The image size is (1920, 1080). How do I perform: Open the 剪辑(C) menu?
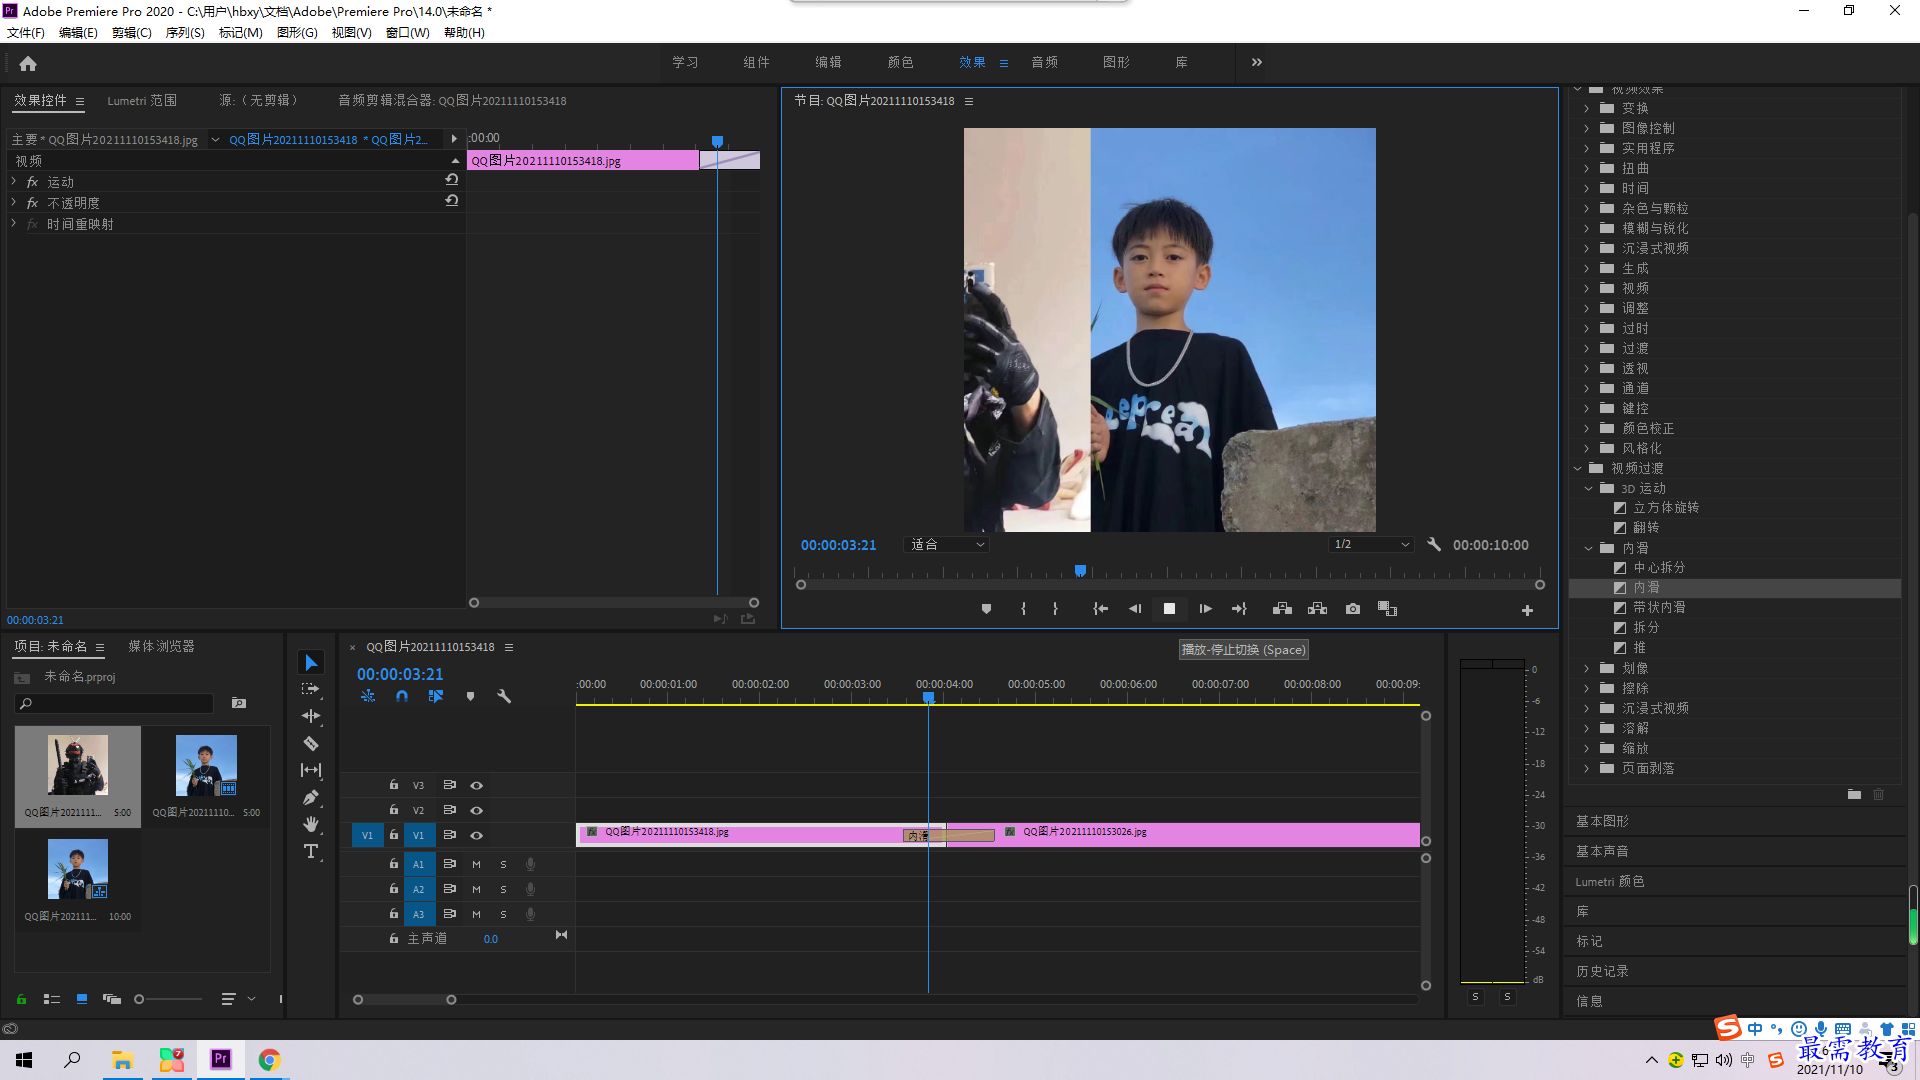(132, 32)
